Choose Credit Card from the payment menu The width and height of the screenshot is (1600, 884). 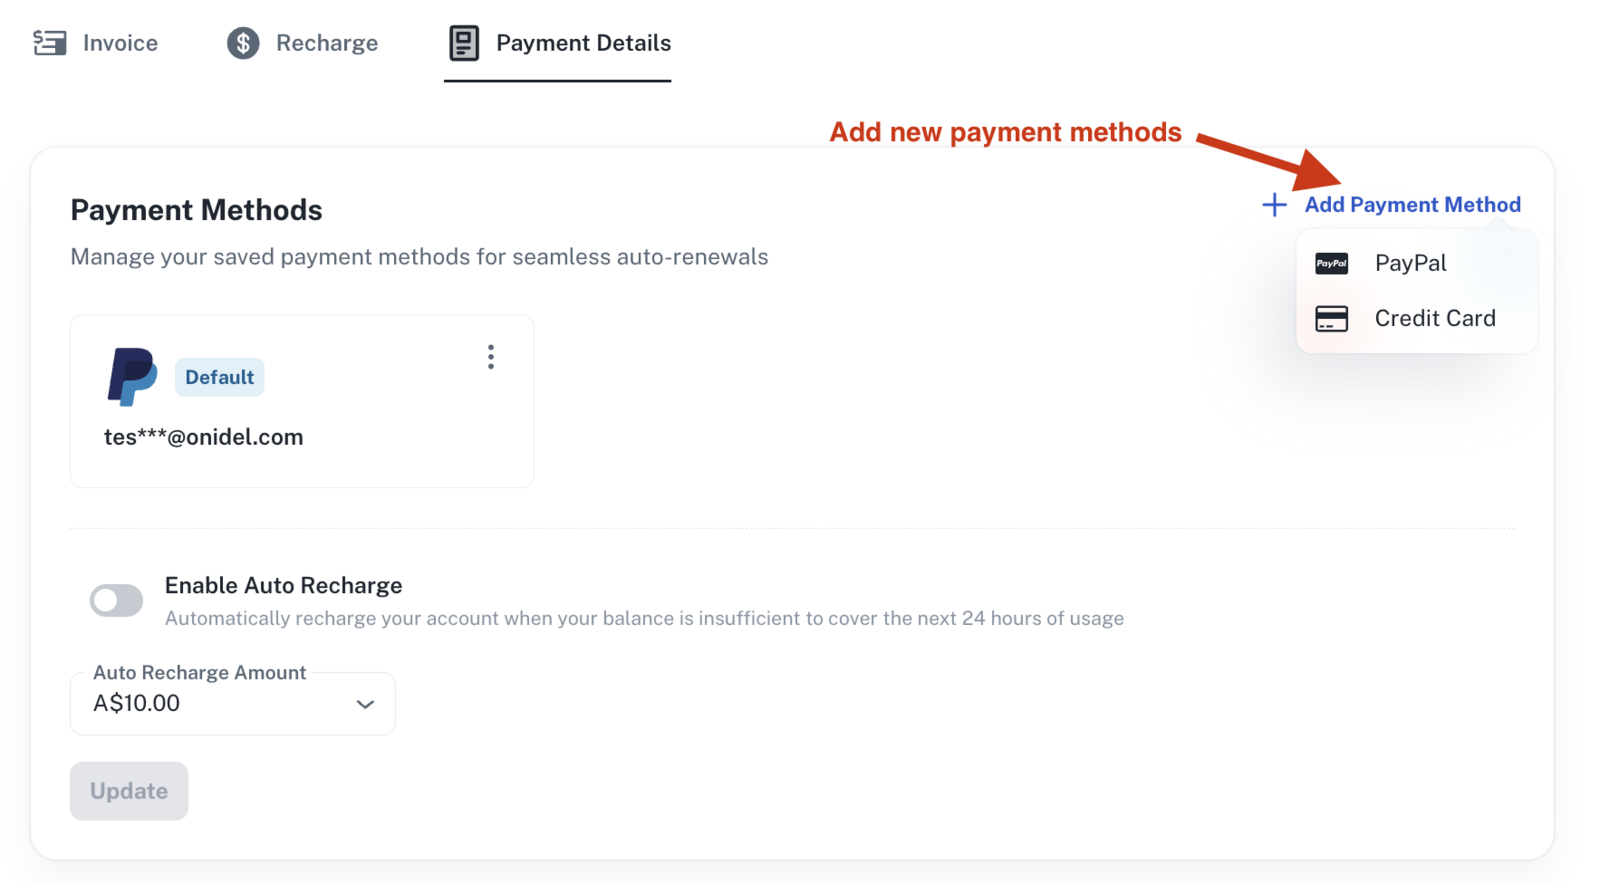coord(1416,318)
